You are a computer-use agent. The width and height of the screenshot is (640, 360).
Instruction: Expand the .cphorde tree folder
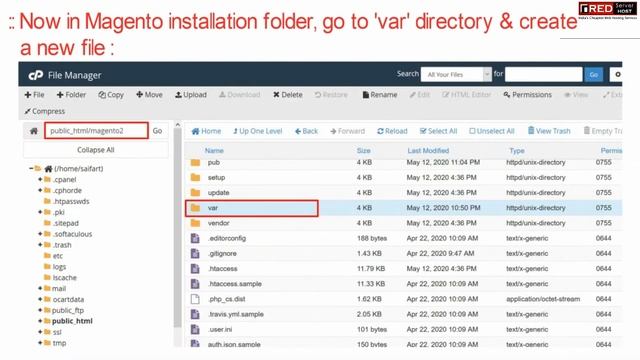pyautogui.click(x=40, y=190)
